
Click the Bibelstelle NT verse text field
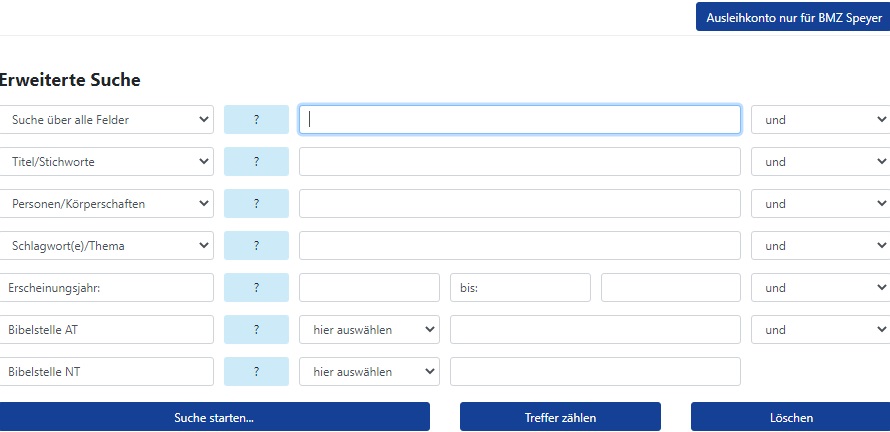pyautogui.click(x=595, y=372)
